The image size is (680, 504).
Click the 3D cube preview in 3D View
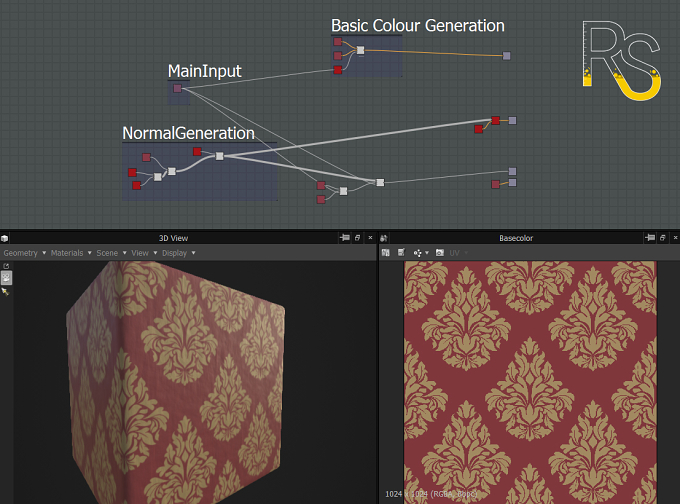[x=176, y=384]
